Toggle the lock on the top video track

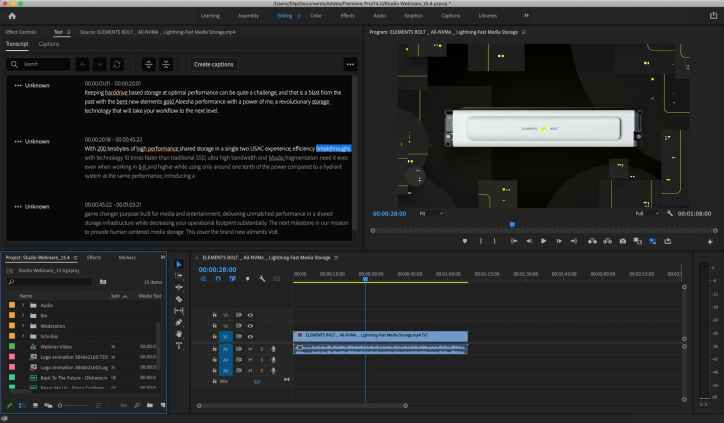[x=213, y=315]
